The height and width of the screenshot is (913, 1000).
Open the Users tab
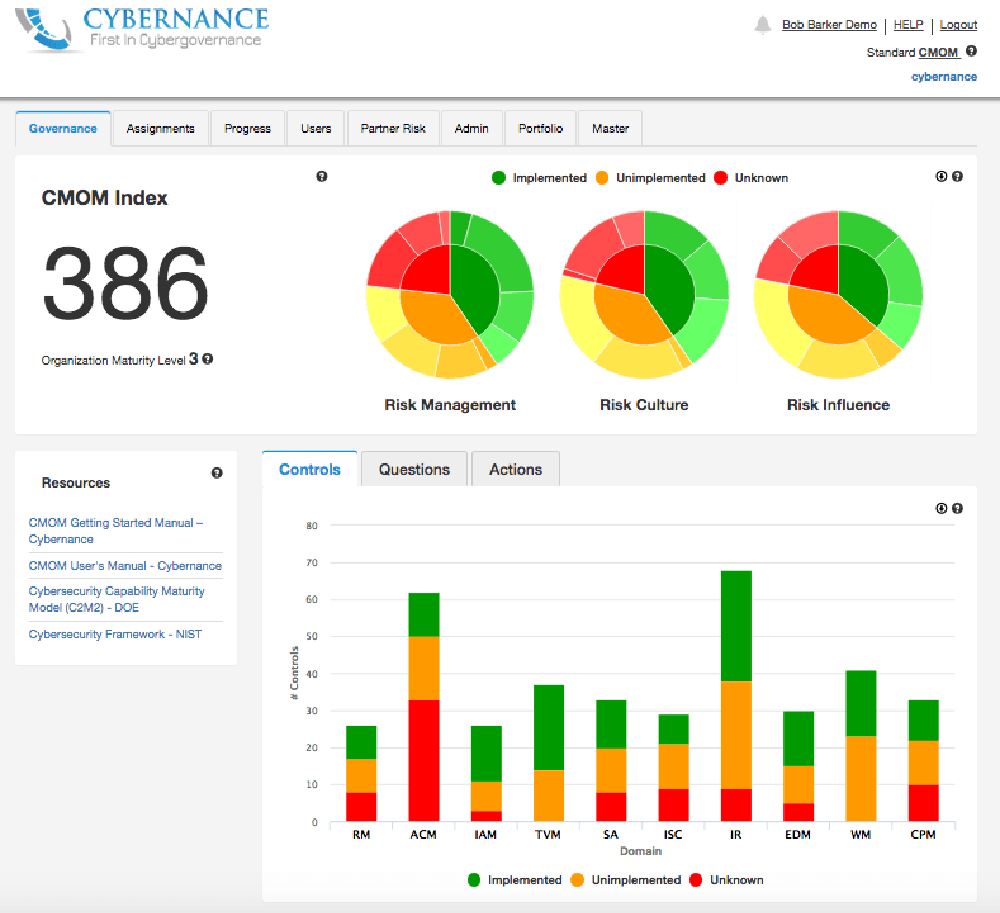point(316,129)
